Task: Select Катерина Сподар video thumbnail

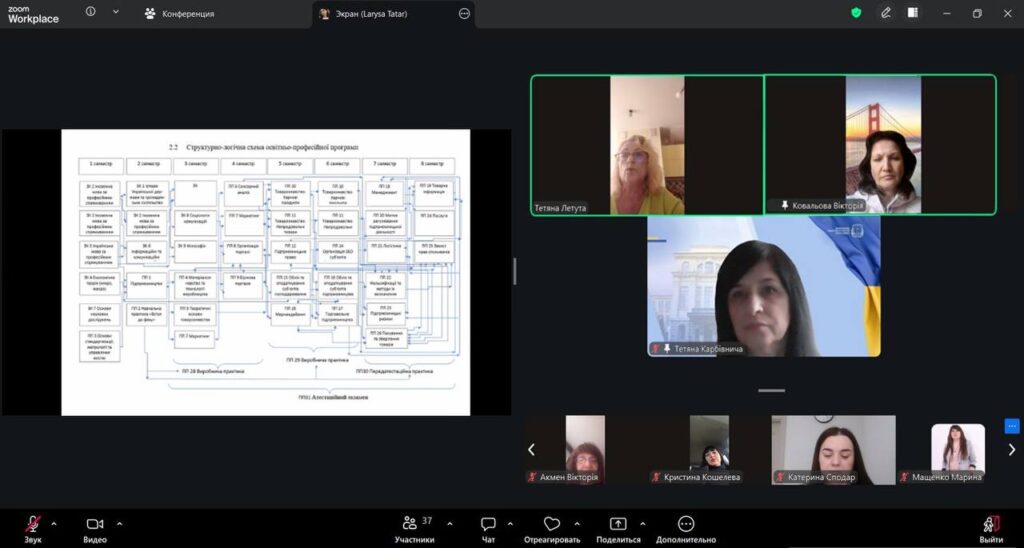Action: (833, 450)
